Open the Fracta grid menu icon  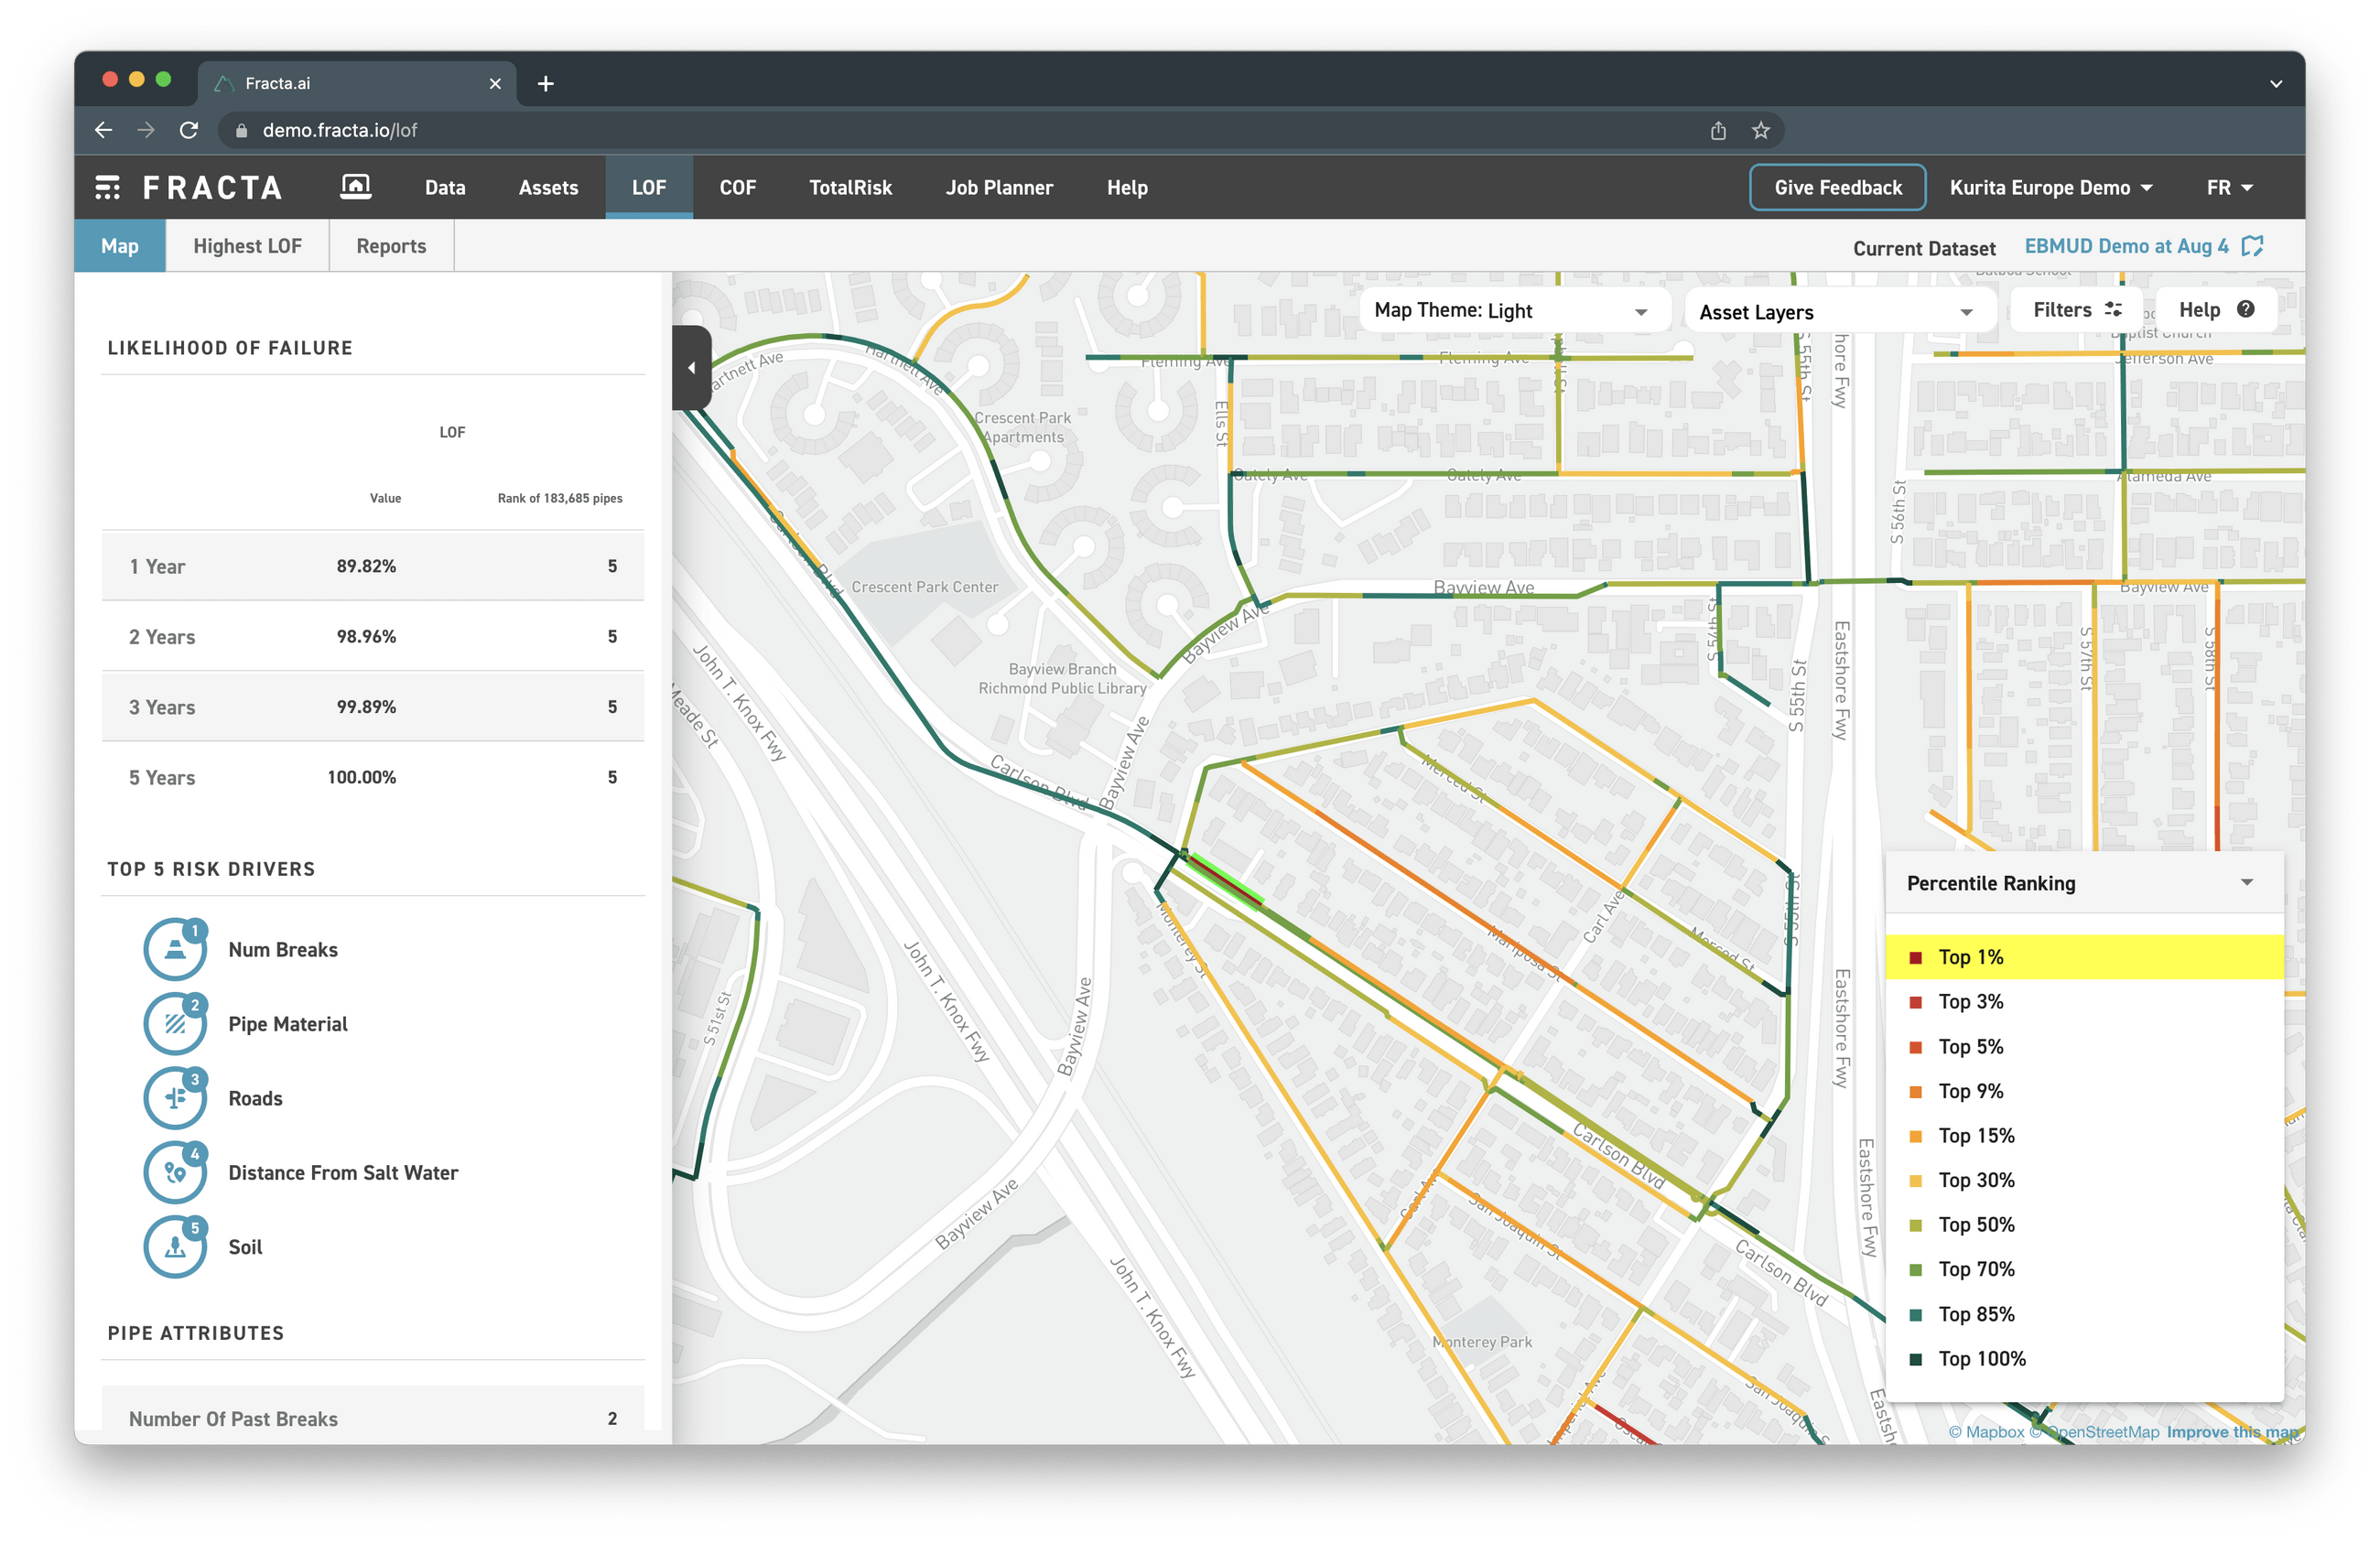(107, 187)
